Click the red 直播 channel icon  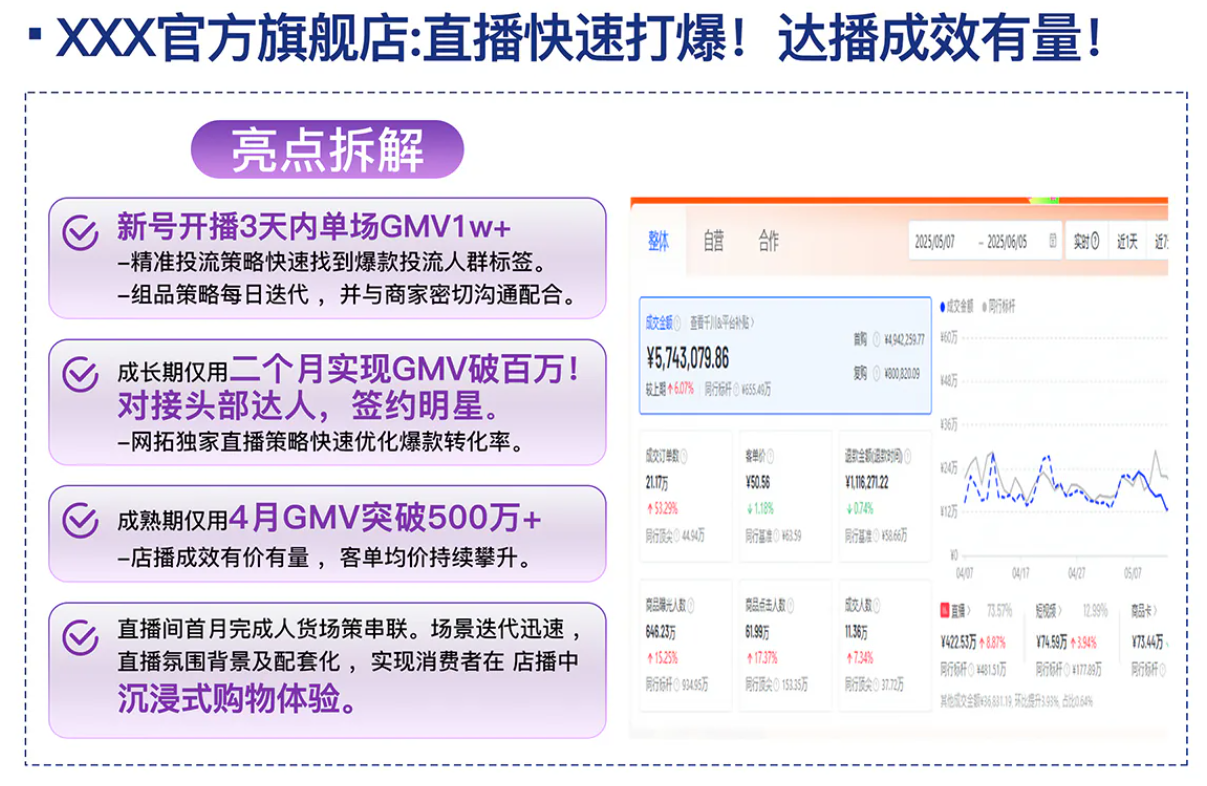(x=945, y=610)
